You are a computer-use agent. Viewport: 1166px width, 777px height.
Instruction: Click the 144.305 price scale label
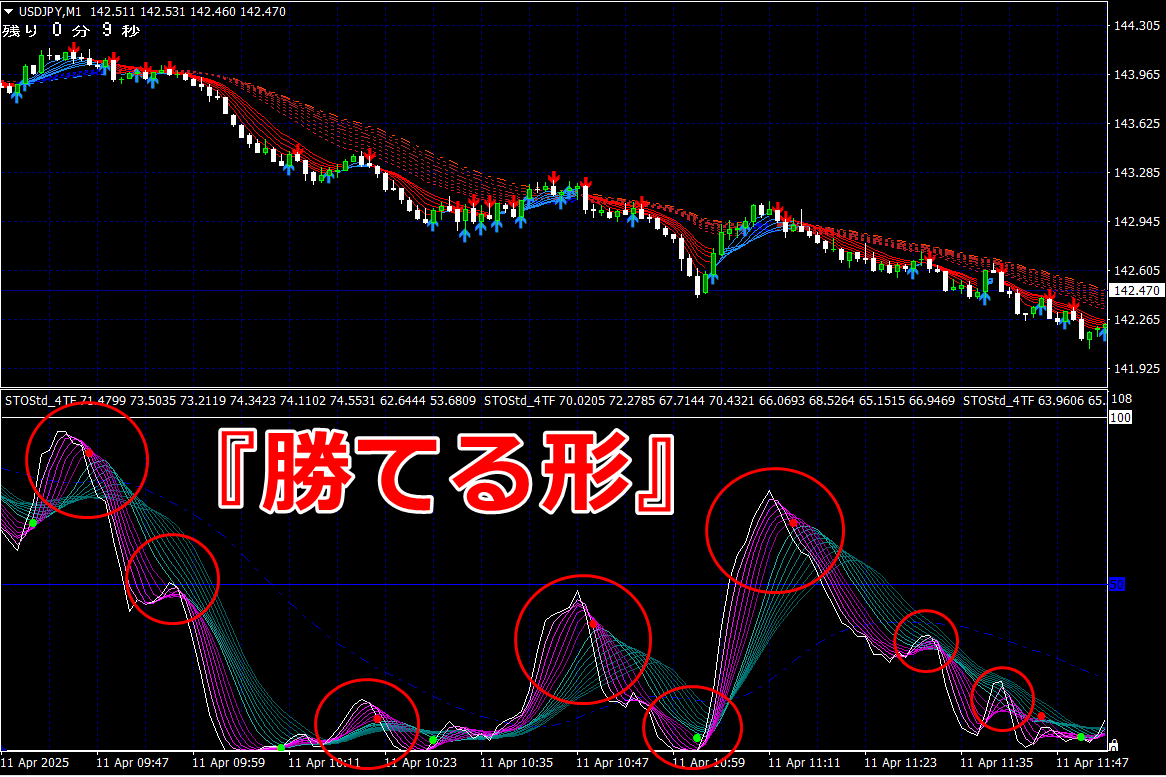point(1136,26)
